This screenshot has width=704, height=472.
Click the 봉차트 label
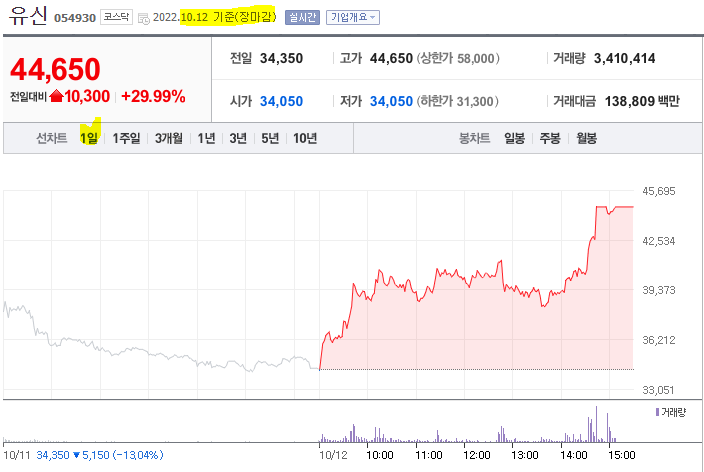click(x=474, y=138)
